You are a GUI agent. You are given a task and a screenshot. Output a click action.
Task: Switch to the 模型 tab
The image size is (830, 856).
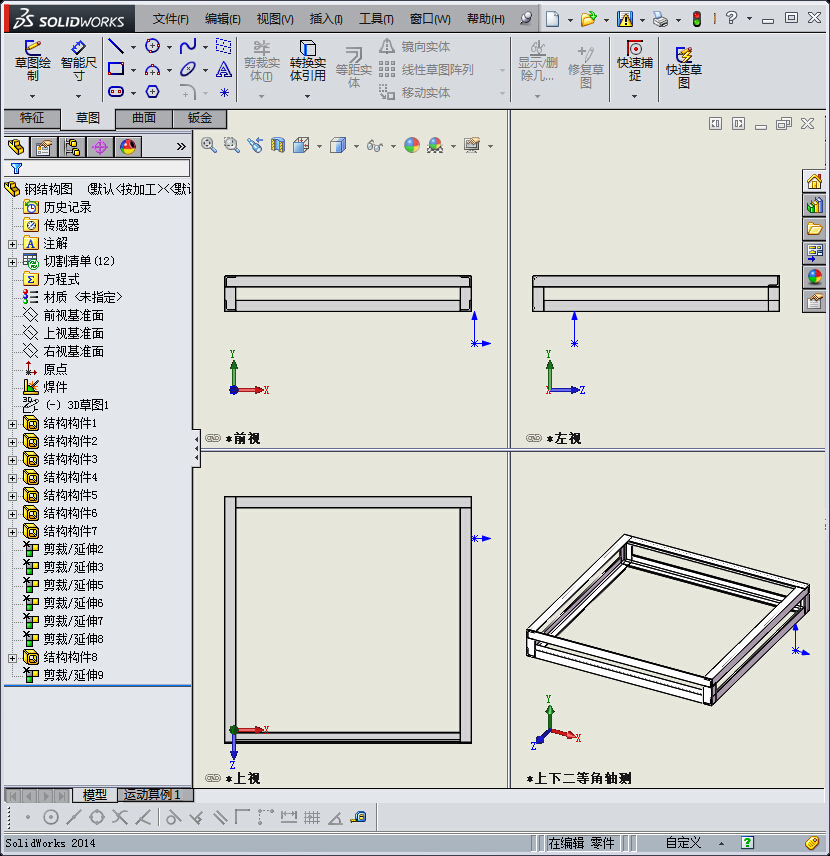click(x=94, y=795)
